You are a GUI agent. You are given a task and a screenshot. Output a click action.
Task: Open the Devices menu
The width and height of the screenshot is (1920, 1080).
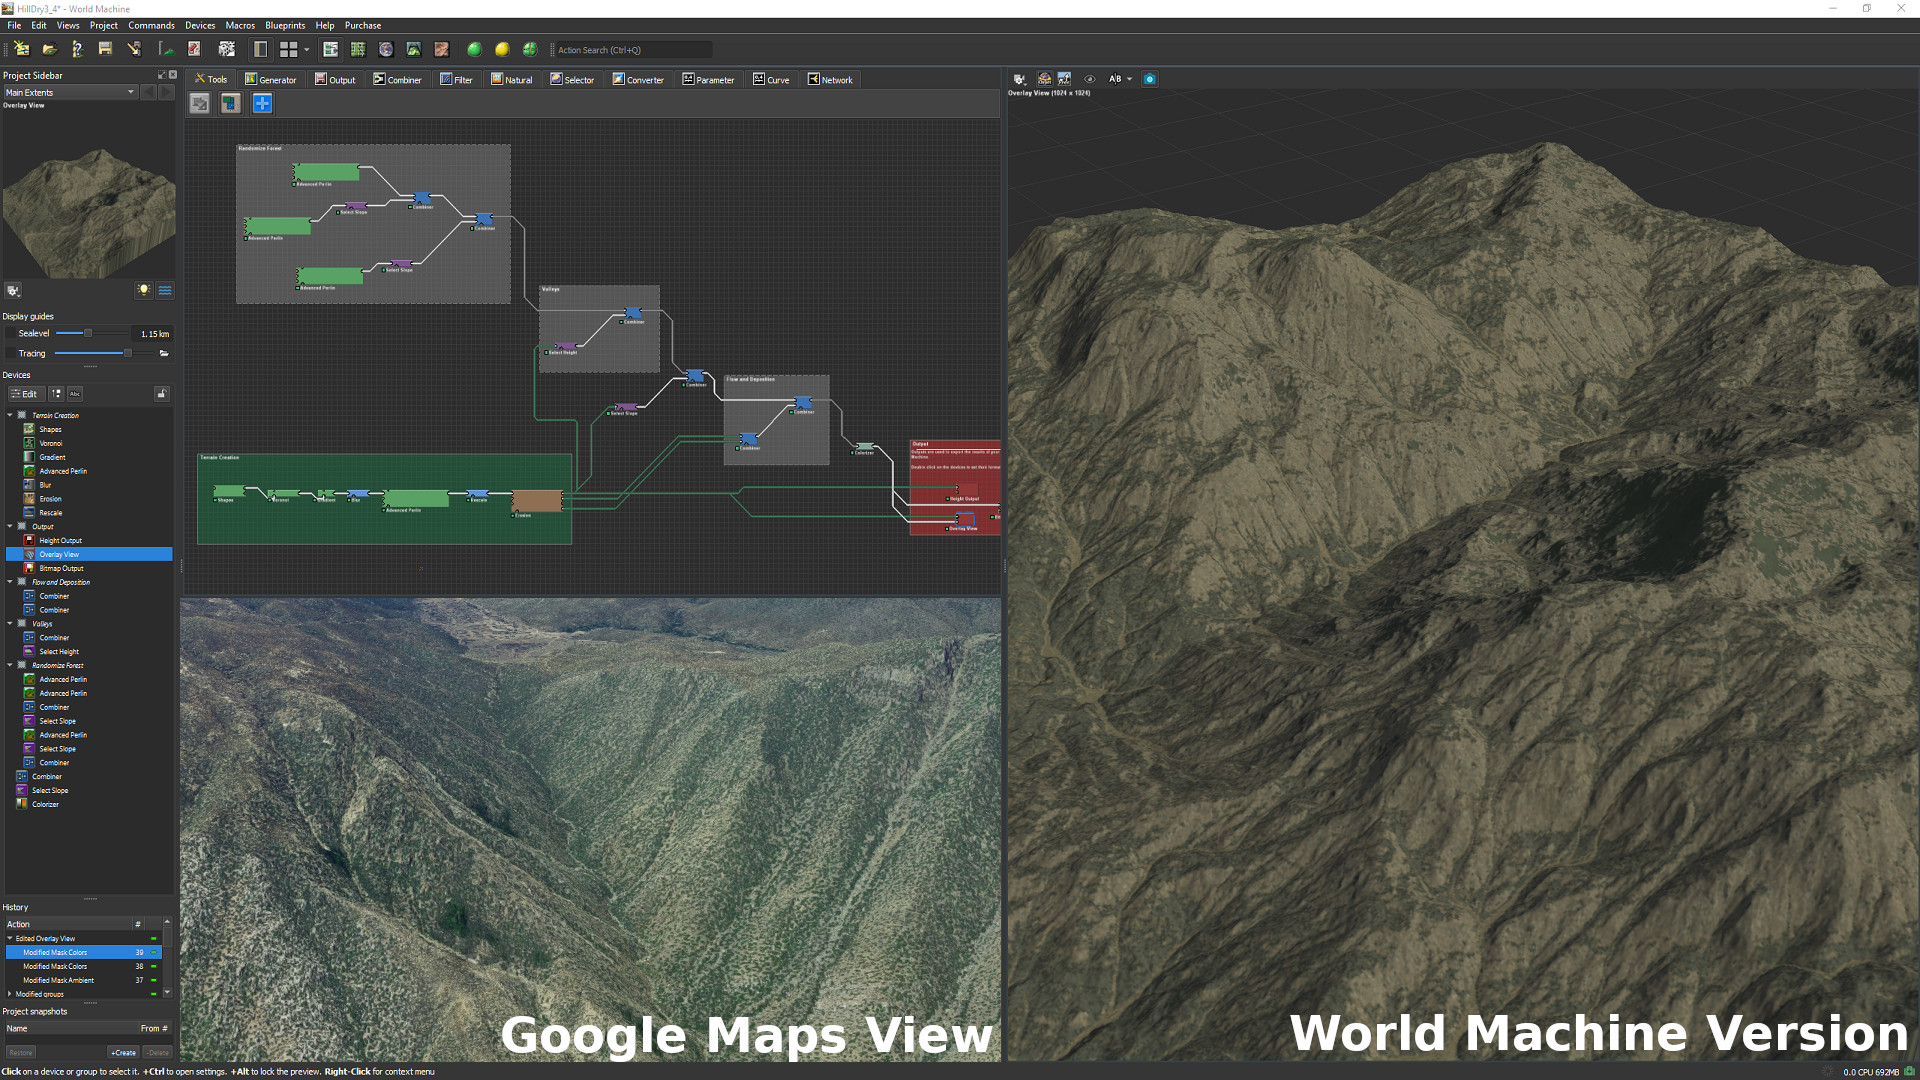[199, 25]
